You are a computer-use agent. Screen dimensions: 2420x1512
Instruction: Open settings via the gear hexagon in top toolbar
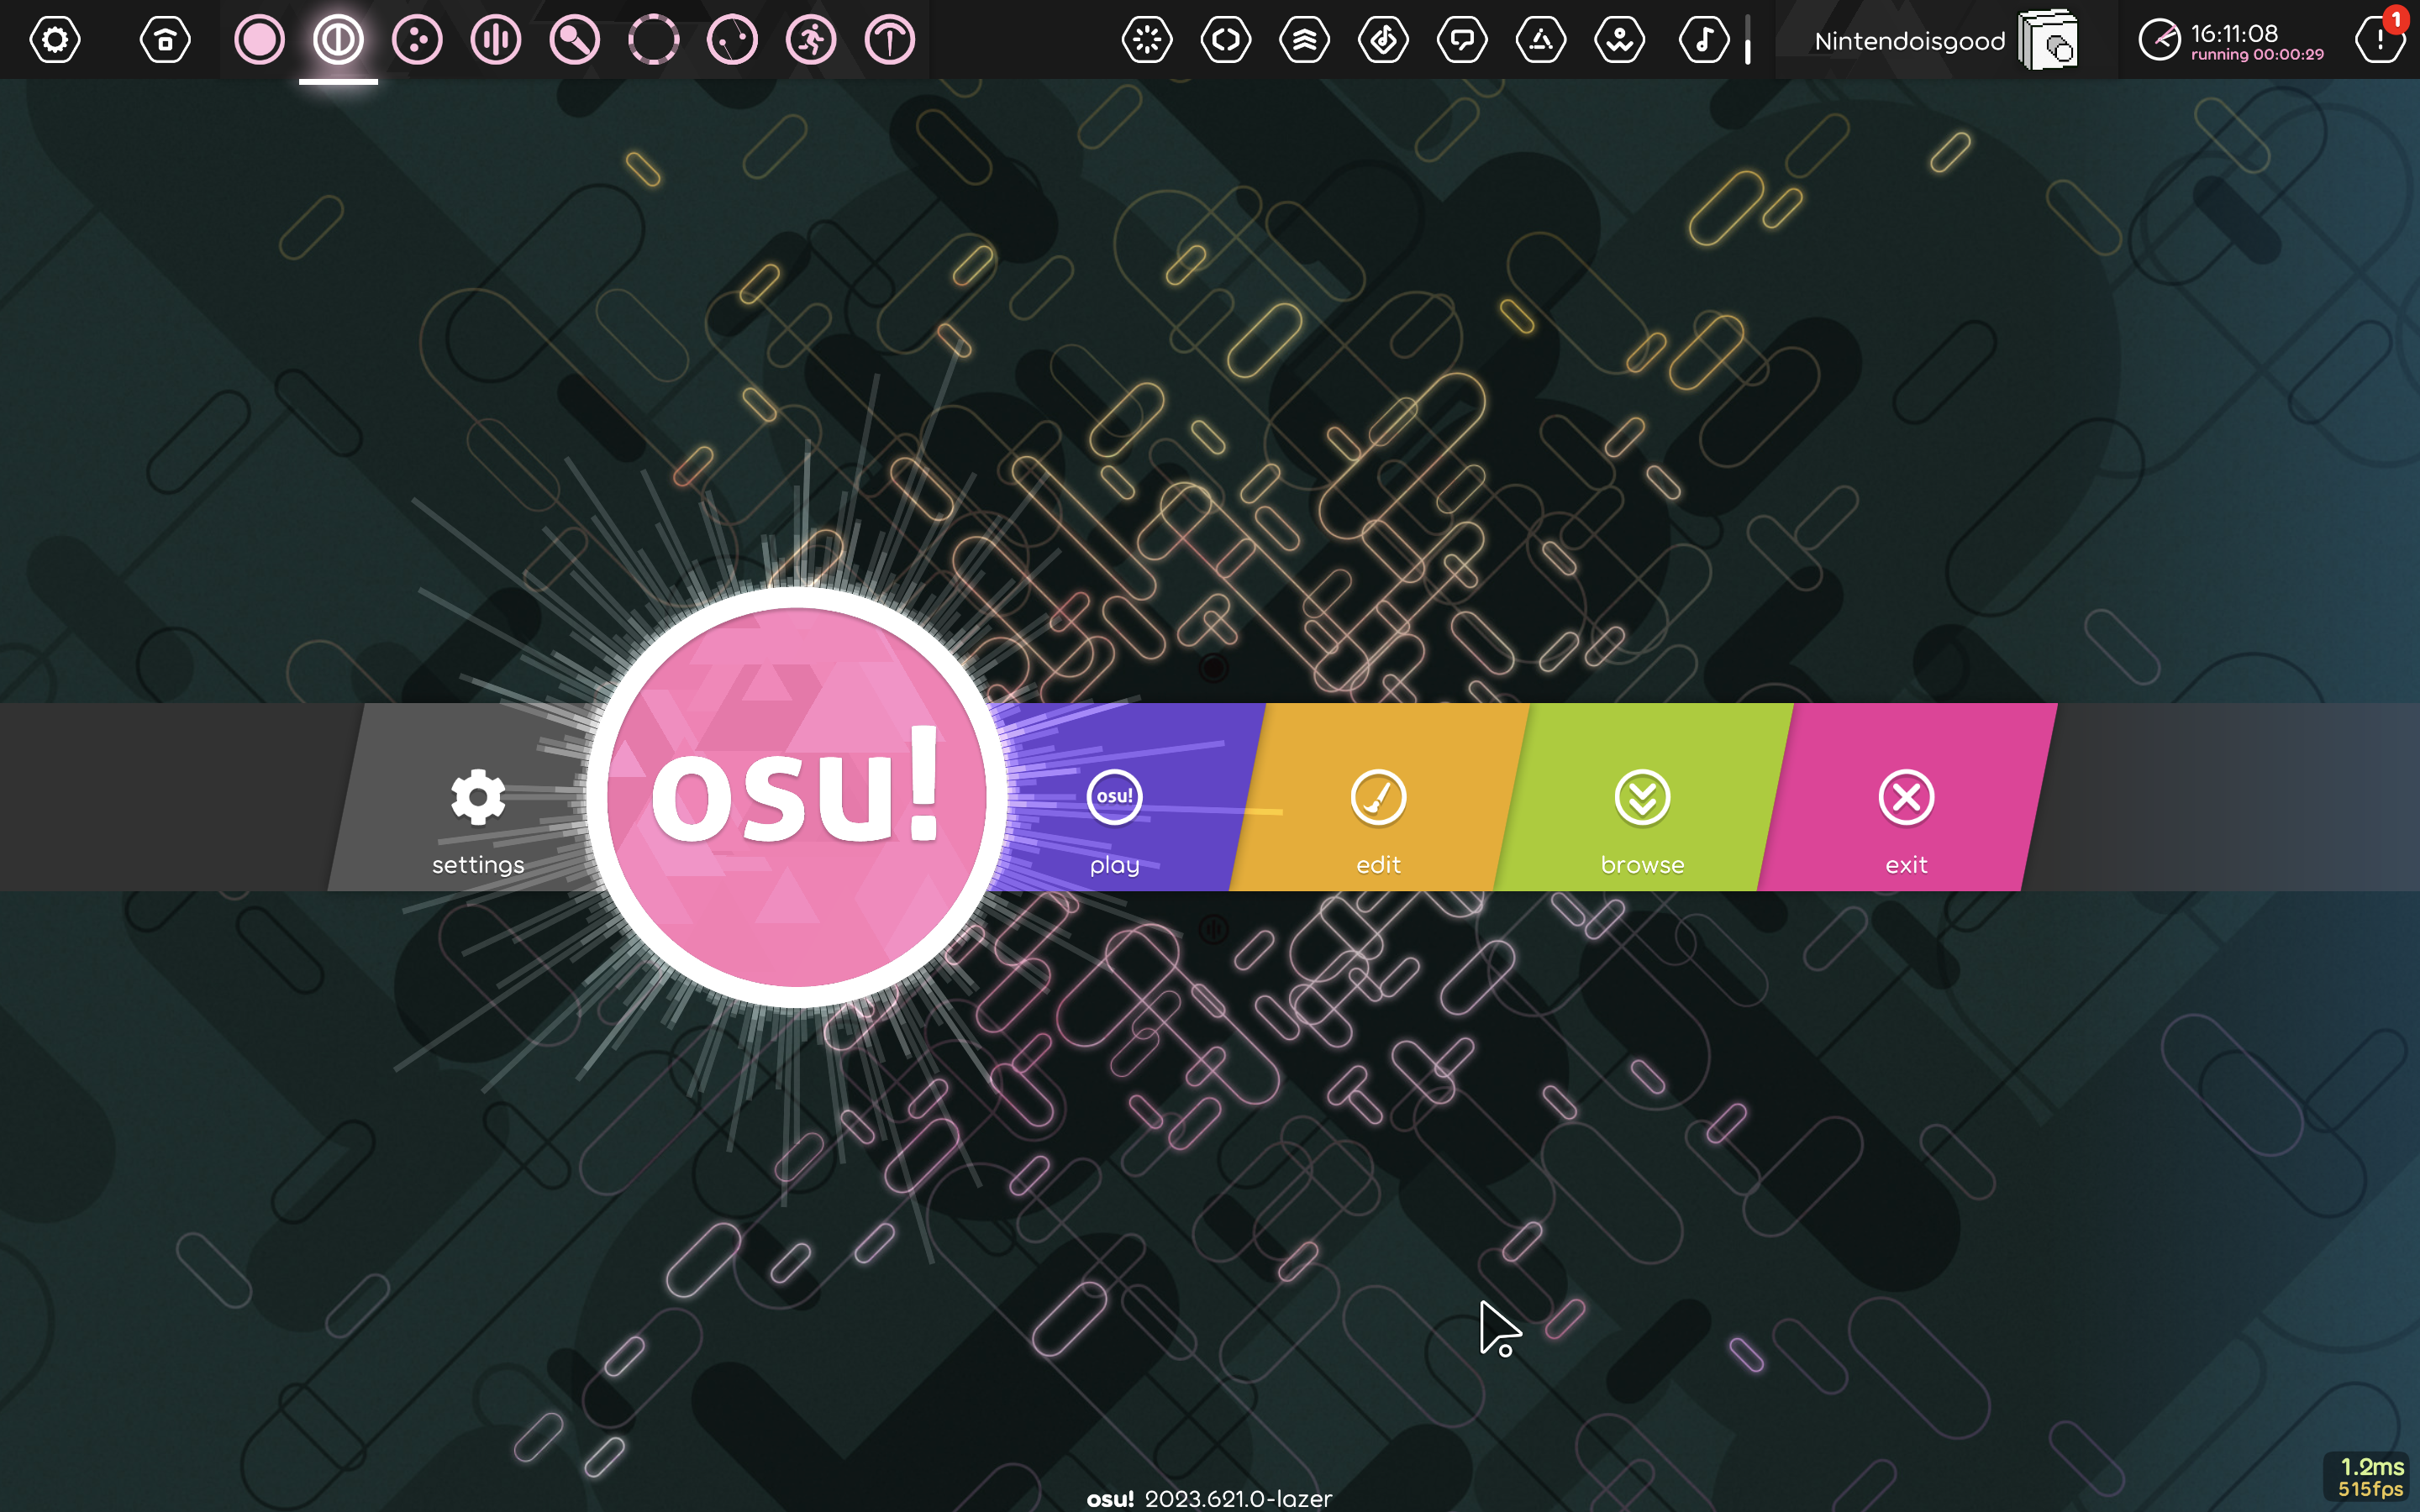[55, 40]
